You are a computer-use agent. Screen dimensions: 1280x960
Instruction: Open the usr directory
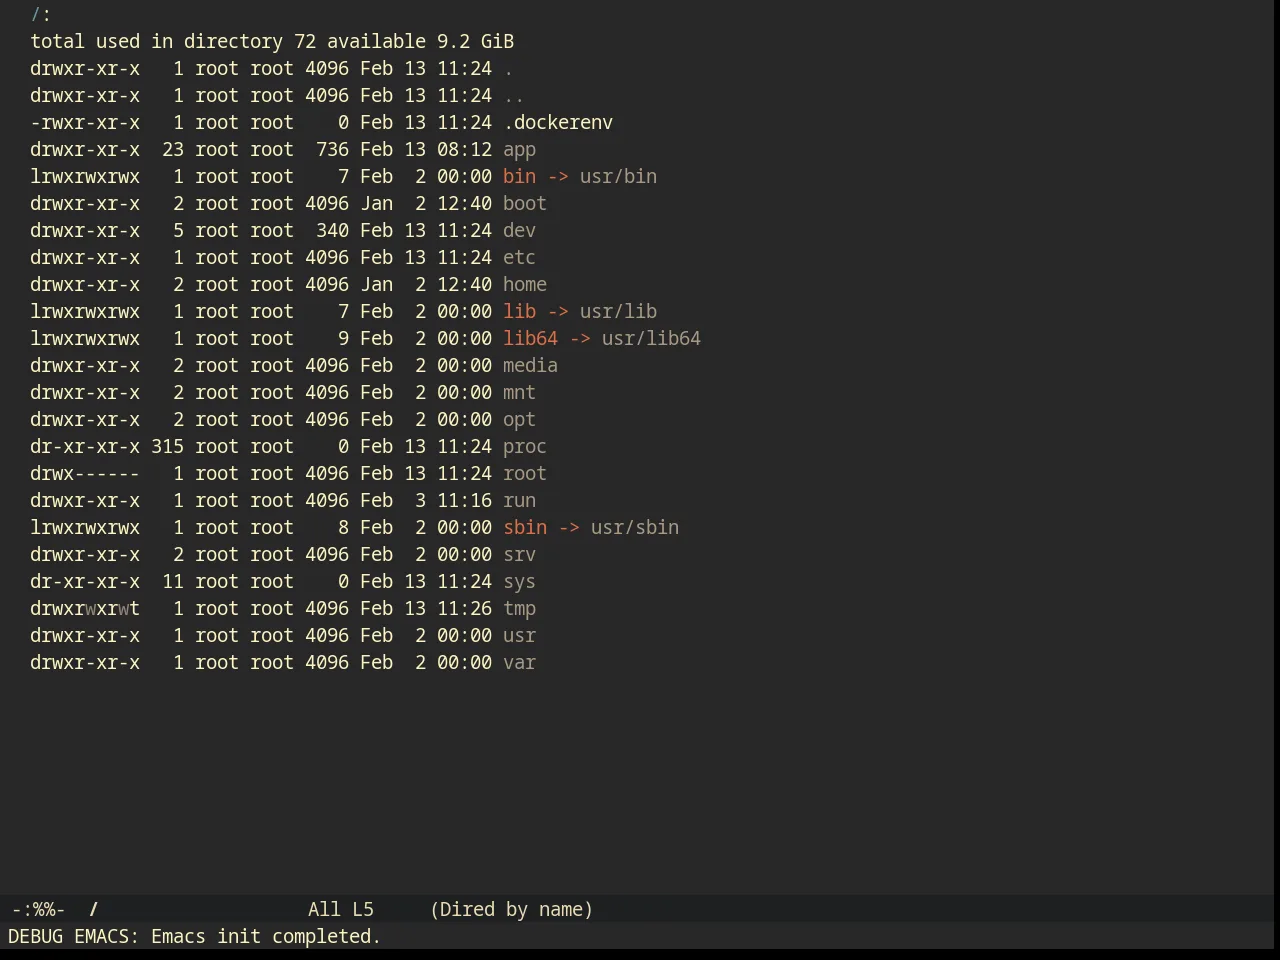(x=519, y=636)
